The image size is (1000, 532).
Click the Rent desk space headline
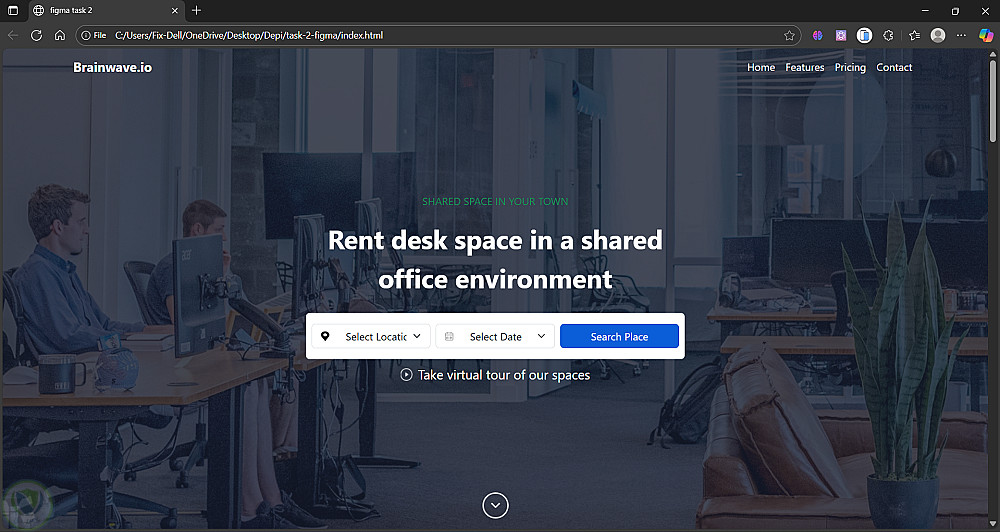[x=495, y=260]
